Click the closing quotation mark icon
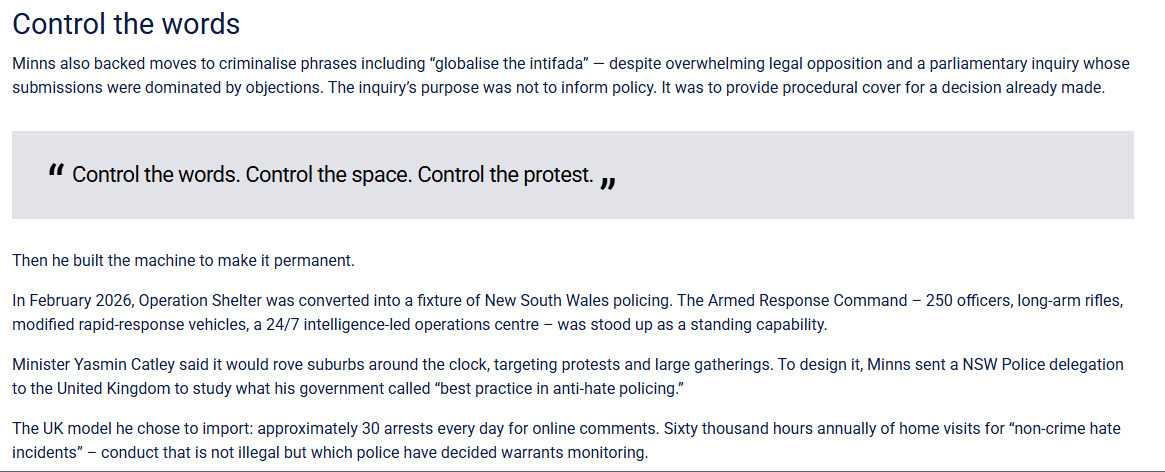1165x472 pixels. point(608,182)
